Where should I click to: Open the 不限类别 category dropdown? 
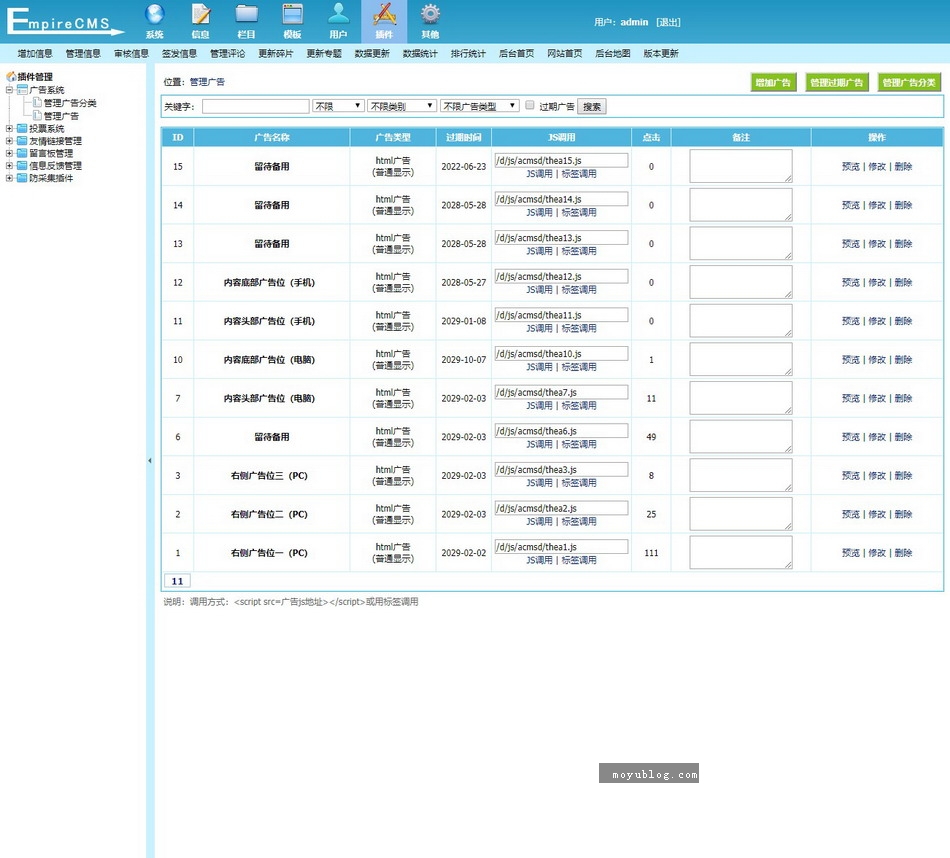click(x=402, y=106)
